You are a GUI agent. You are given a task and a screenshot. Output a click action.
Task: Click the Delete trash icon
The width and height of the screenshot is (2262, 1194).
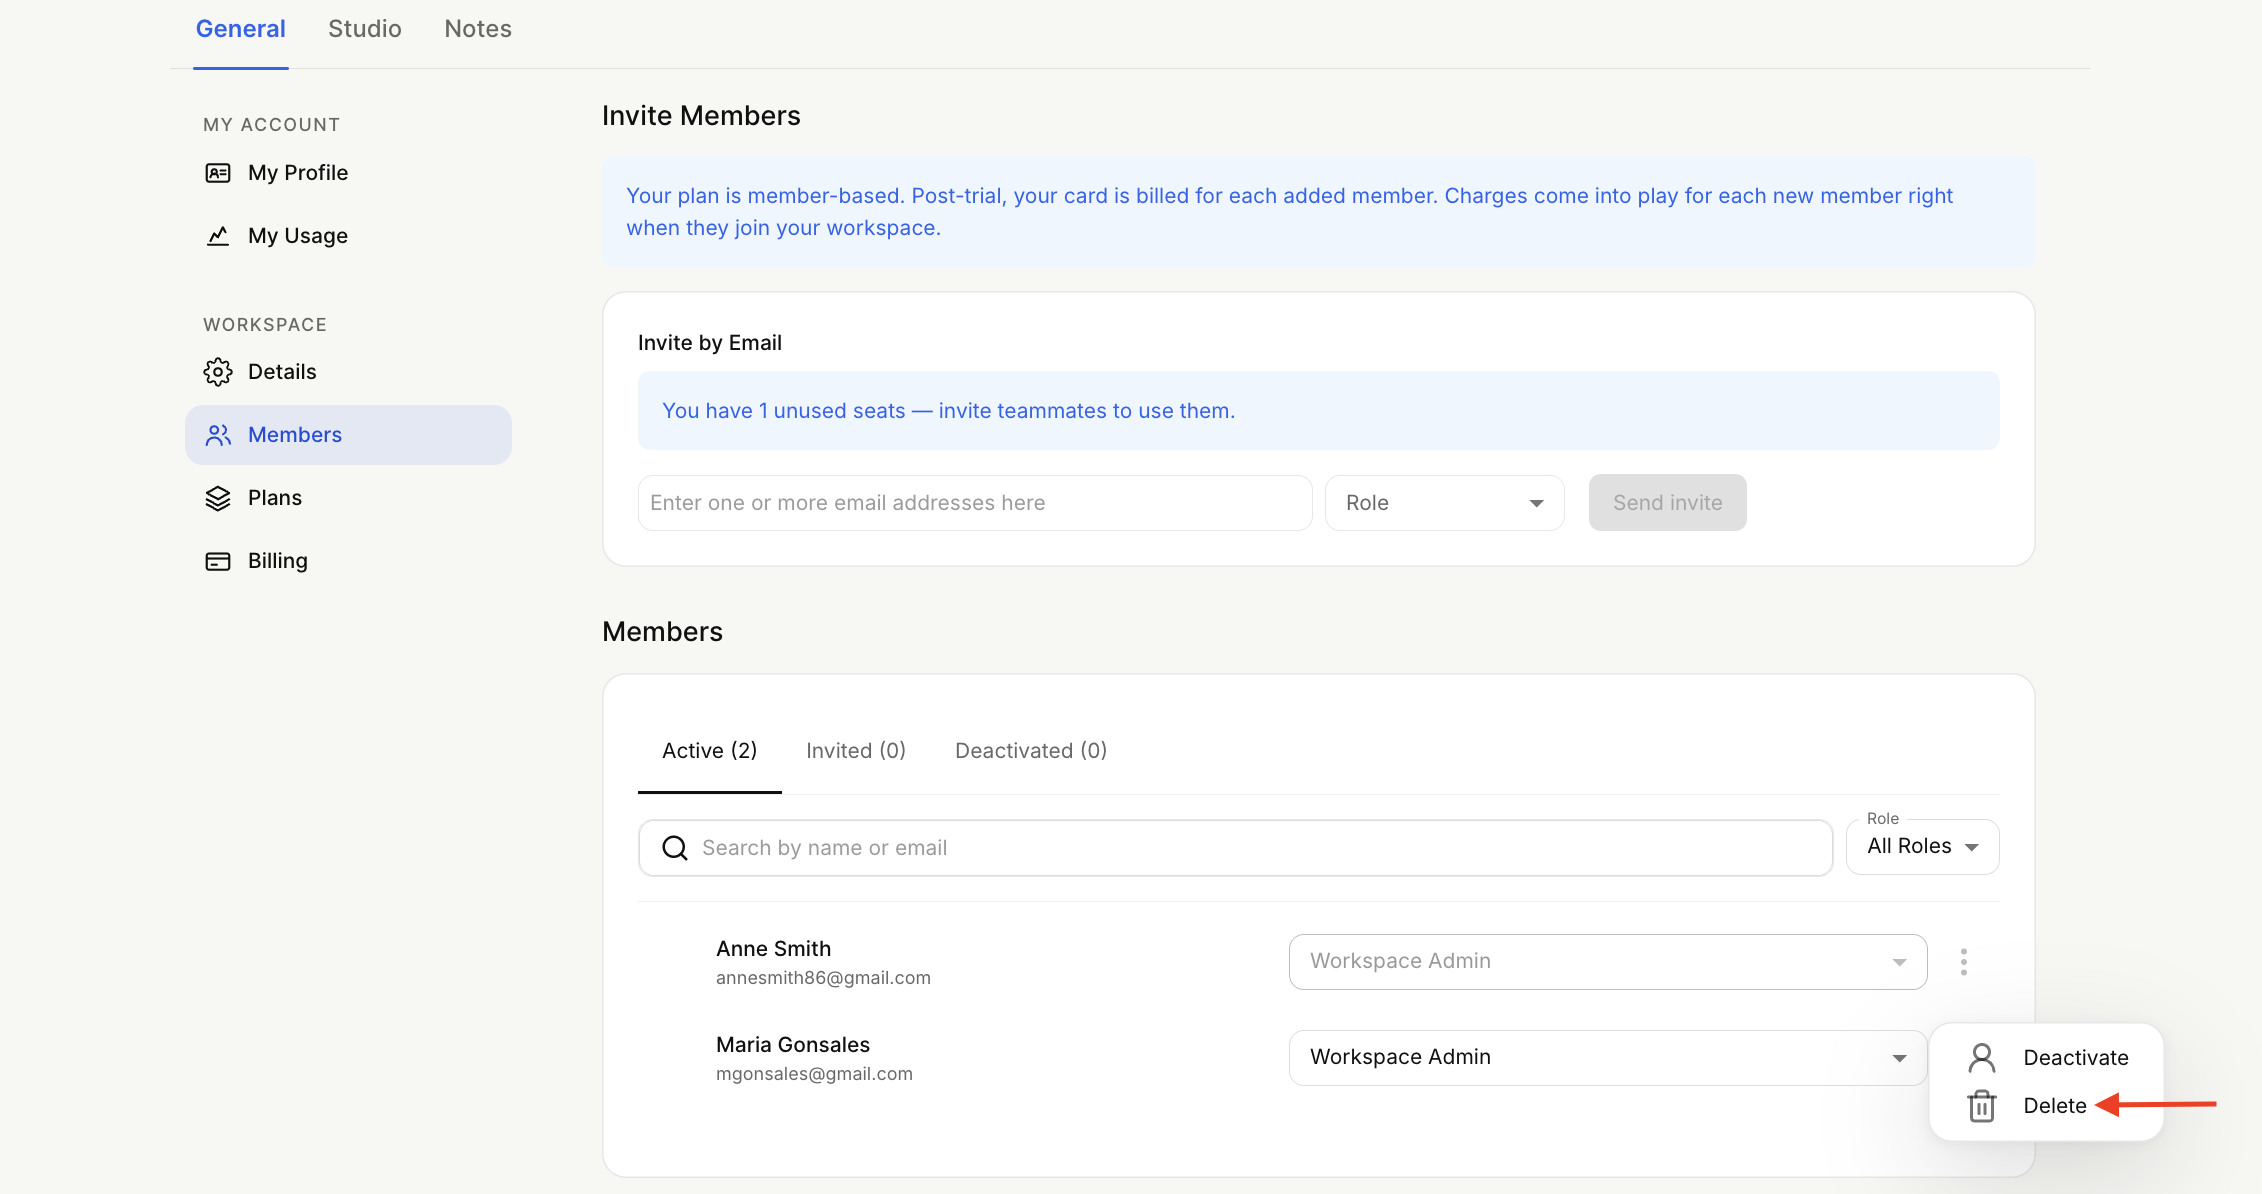click(1982, 1106)
